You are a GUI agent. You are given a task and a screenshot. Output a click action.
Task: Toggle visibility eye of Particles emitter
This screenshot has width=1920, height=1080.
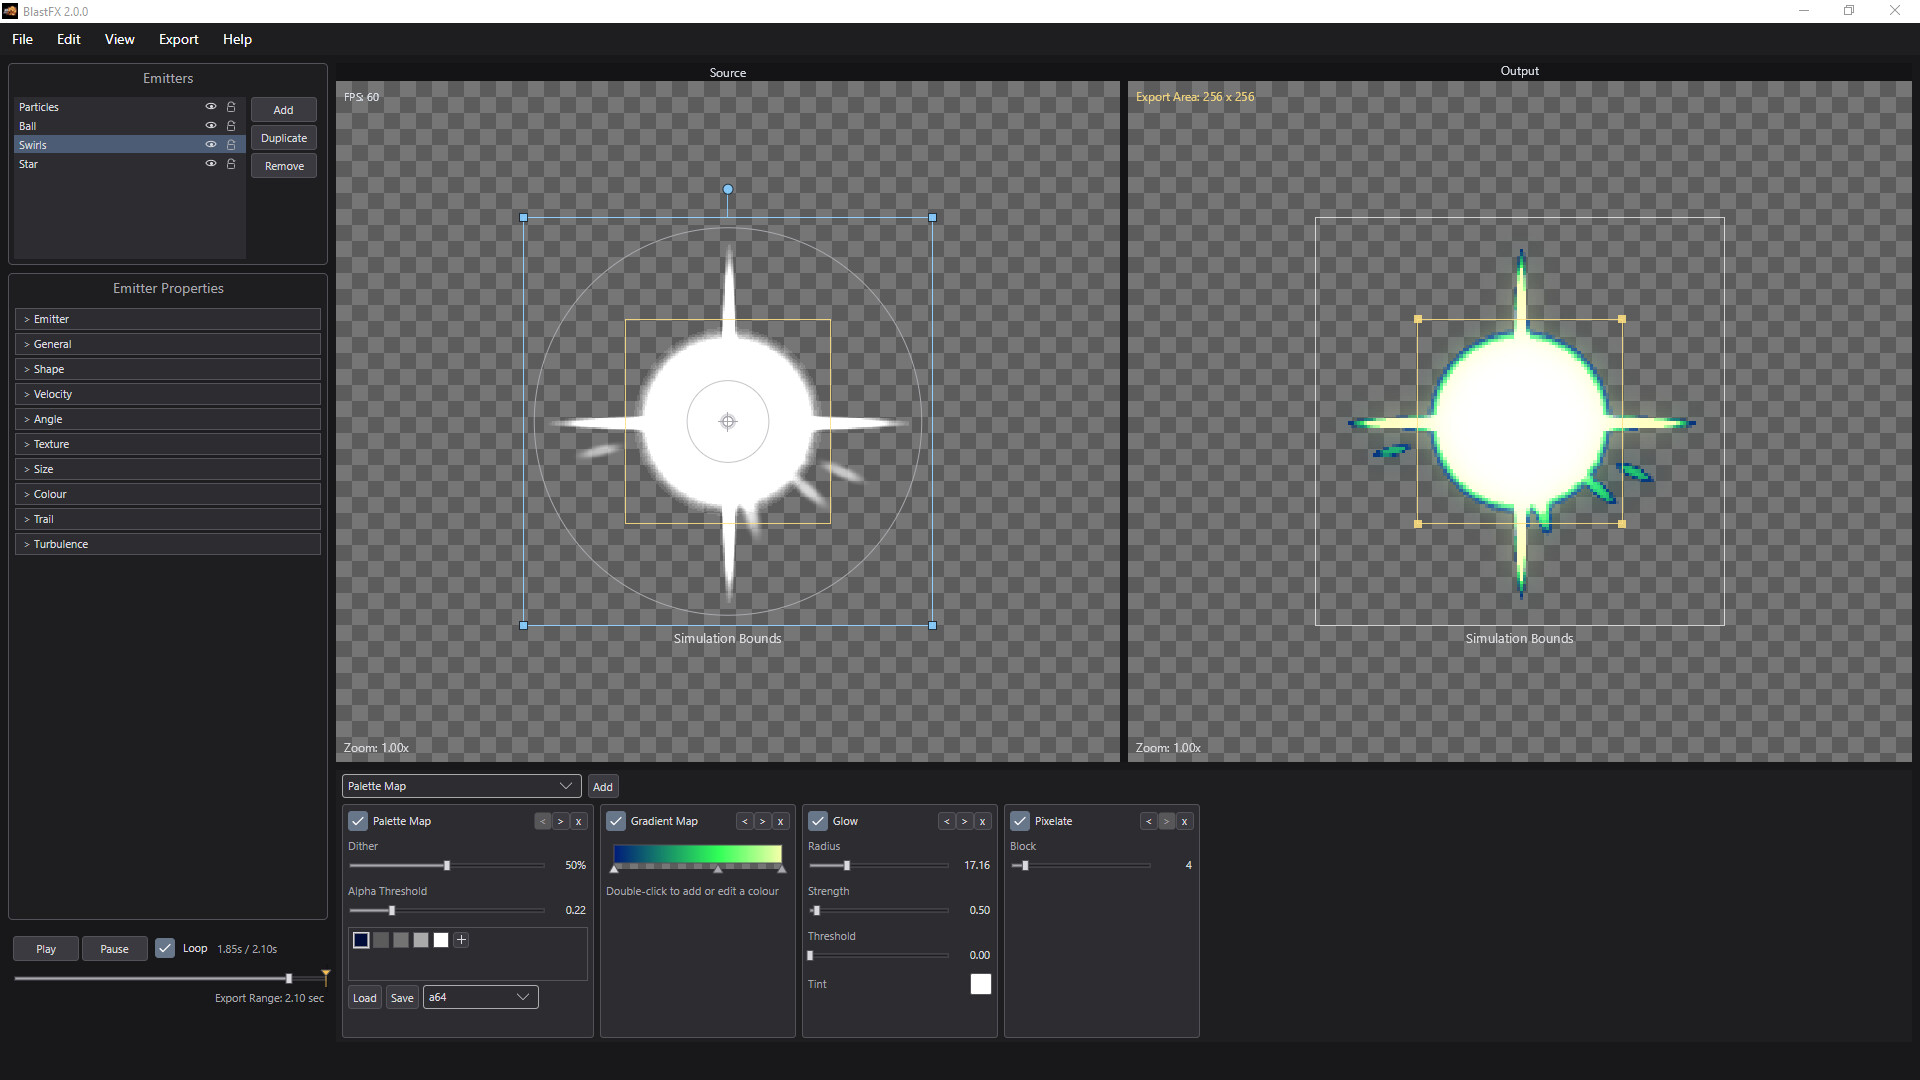(211, 107)
